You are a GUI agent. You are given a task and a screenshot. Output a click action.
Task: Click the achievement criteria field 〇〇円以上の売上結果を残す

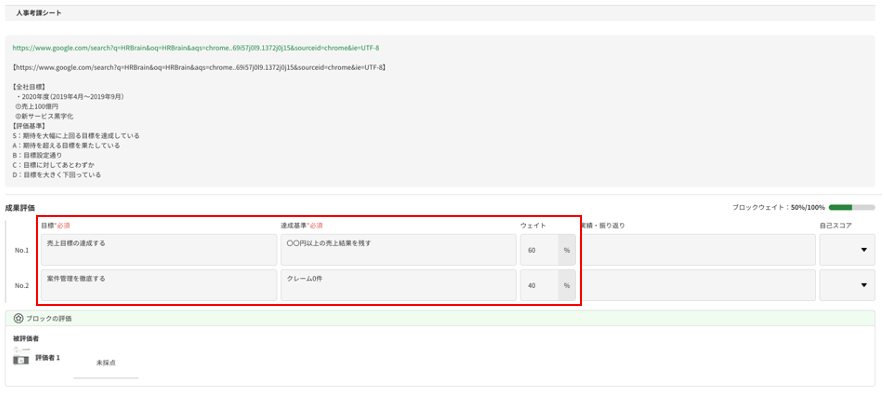pyautogui.click(x=399, y=250)
